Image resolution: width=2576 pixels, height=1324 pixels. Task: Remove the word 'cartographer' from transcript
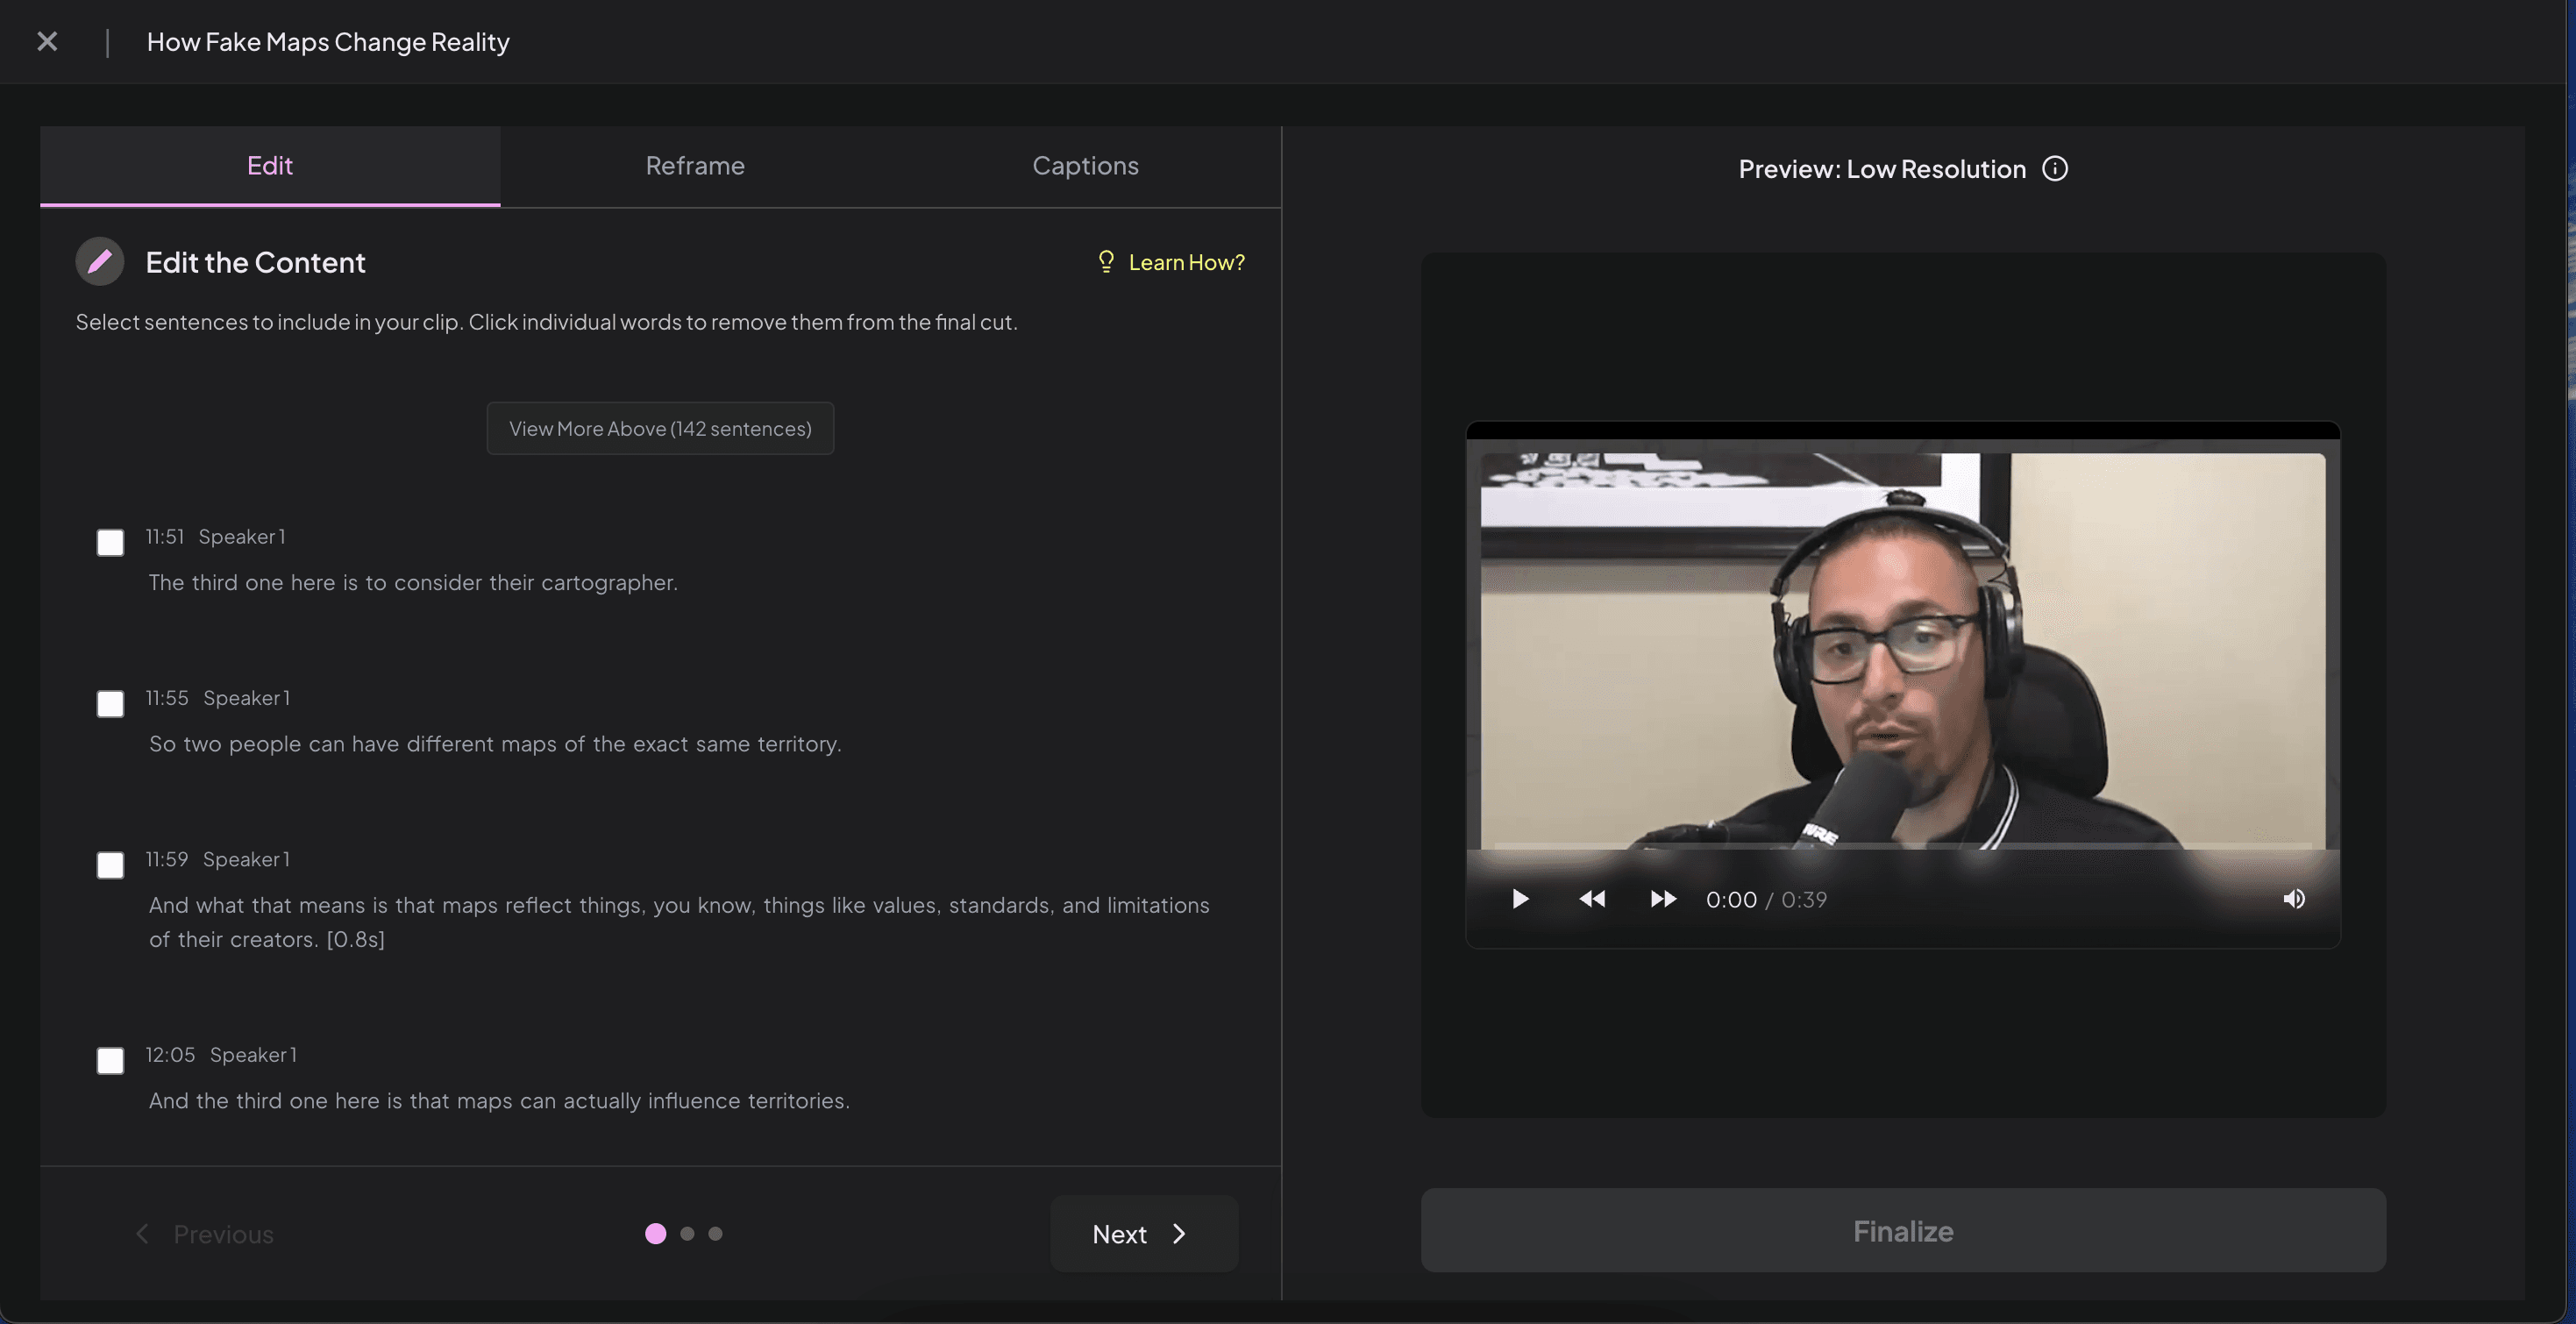(608, 583)
